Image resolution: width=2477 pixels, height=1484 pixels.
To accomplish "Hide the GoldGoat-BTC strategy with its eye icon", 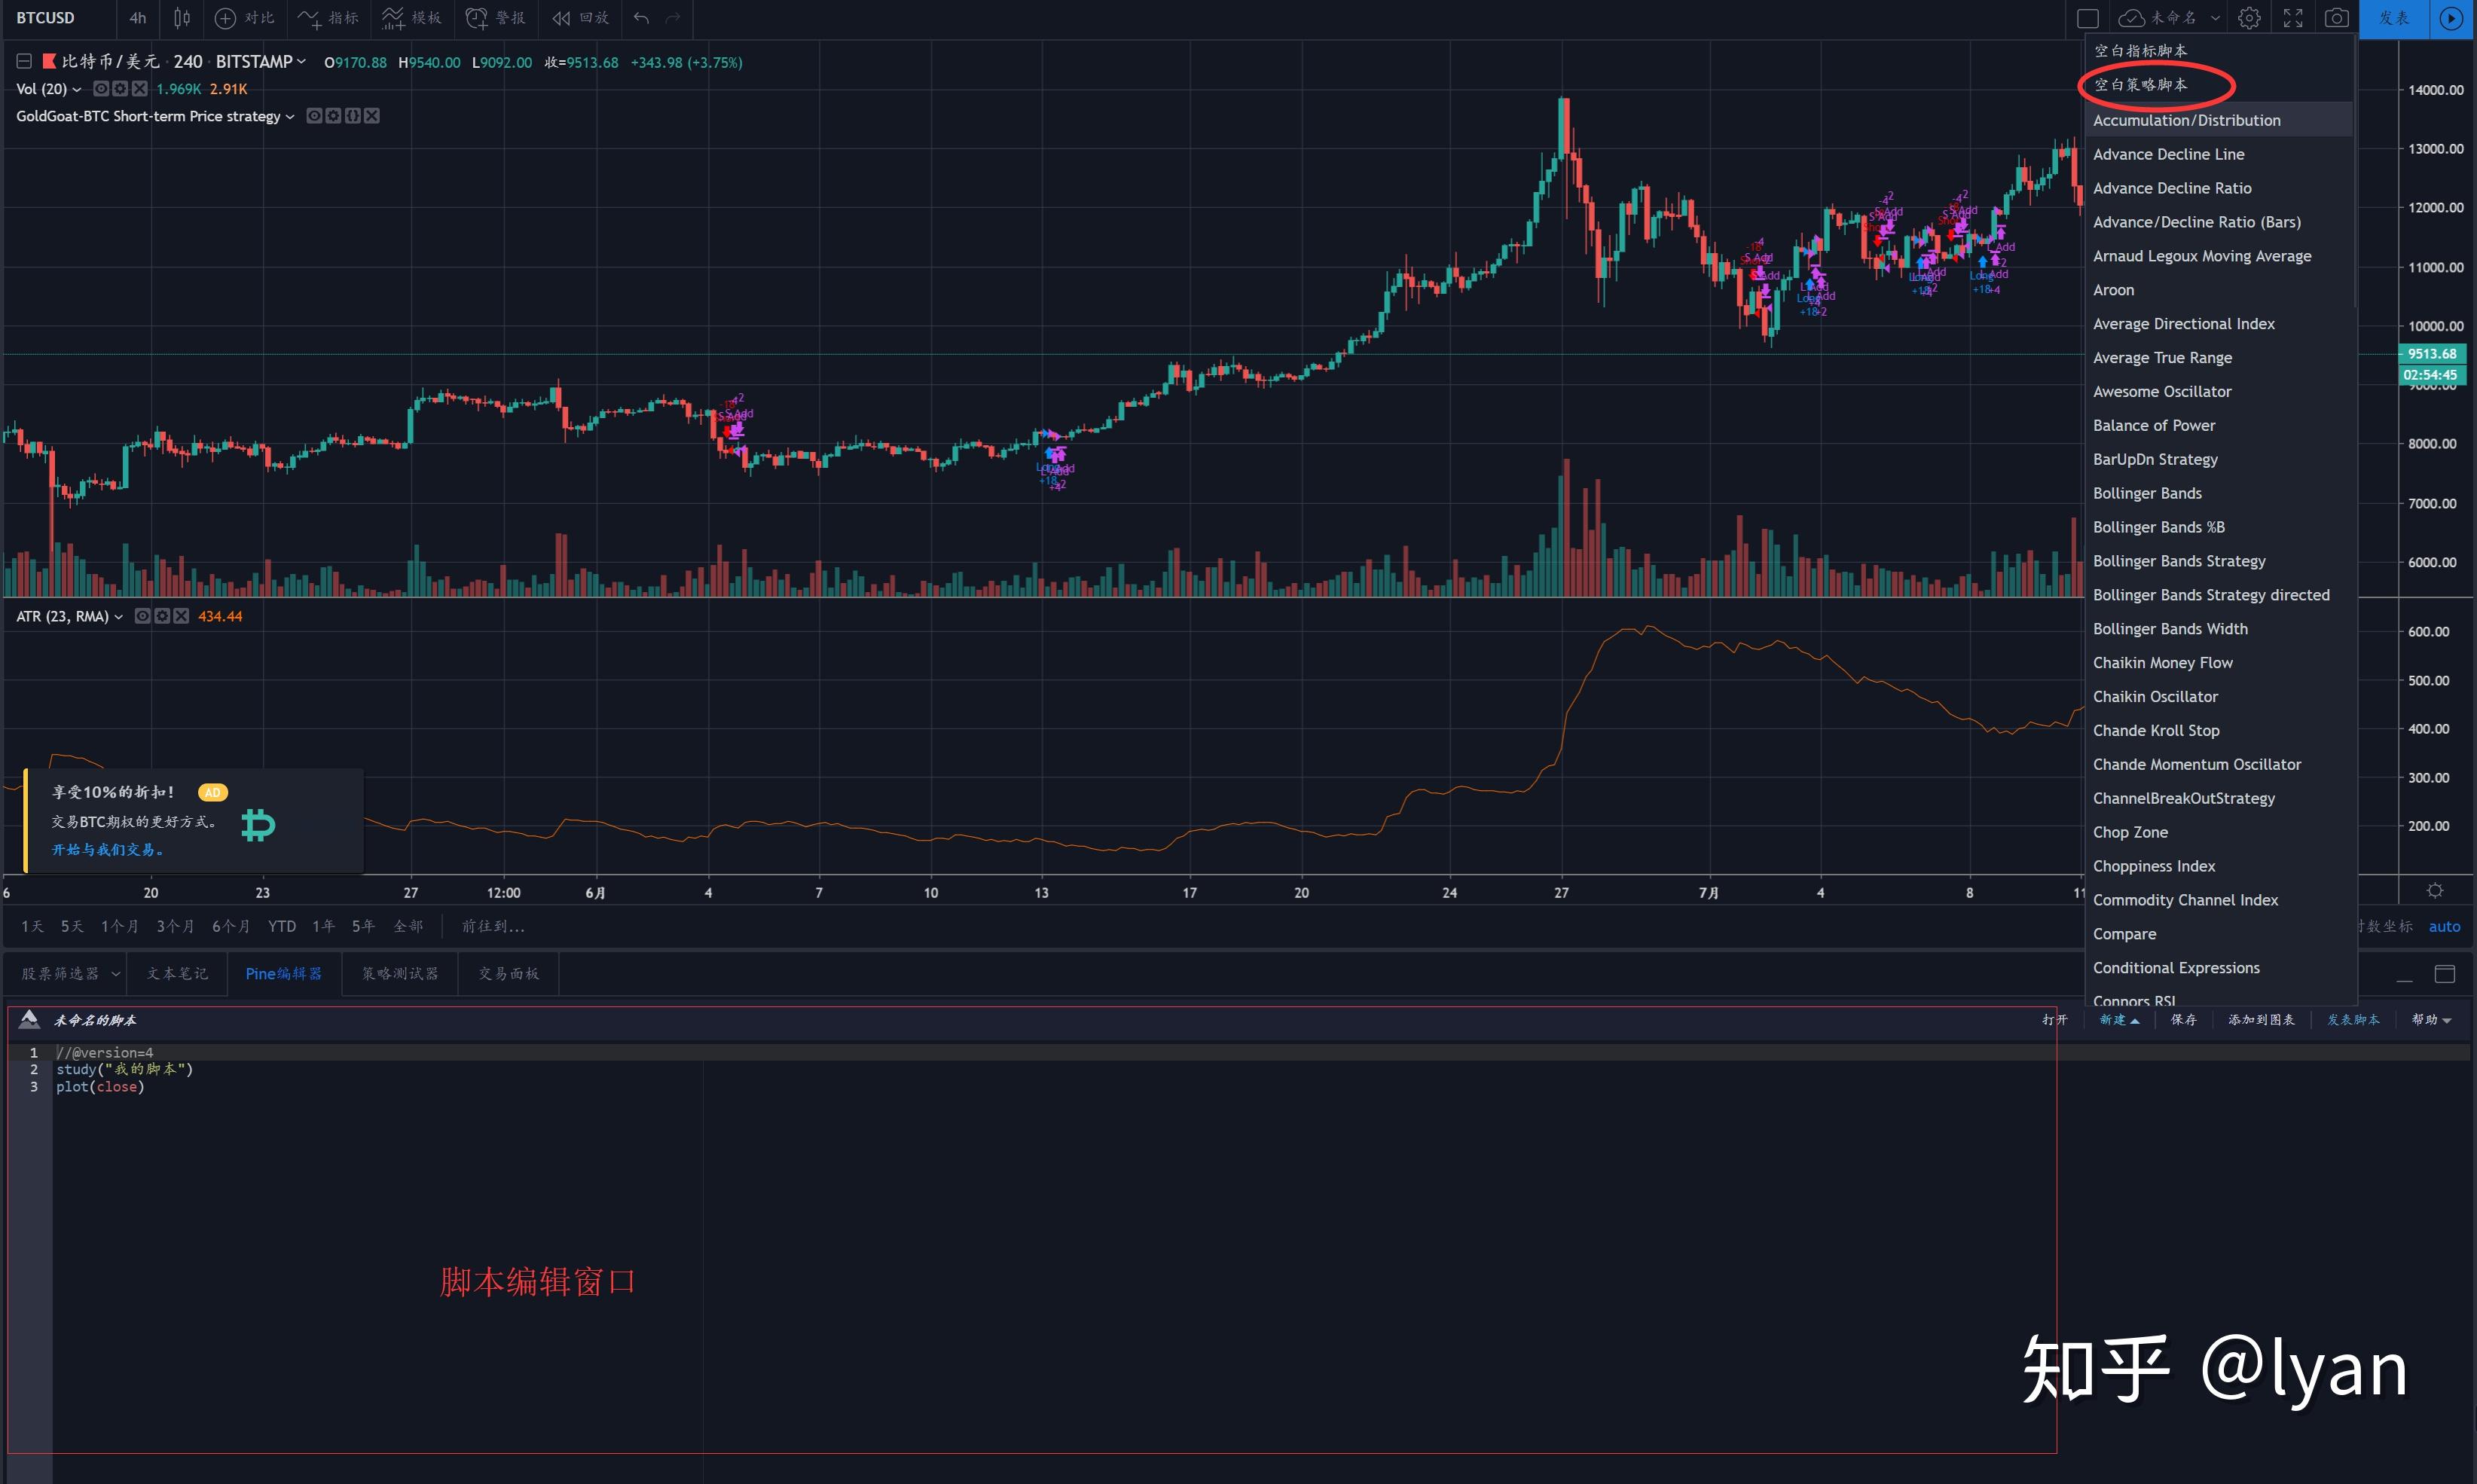I will pyautogui.click(x=314, y=116).
